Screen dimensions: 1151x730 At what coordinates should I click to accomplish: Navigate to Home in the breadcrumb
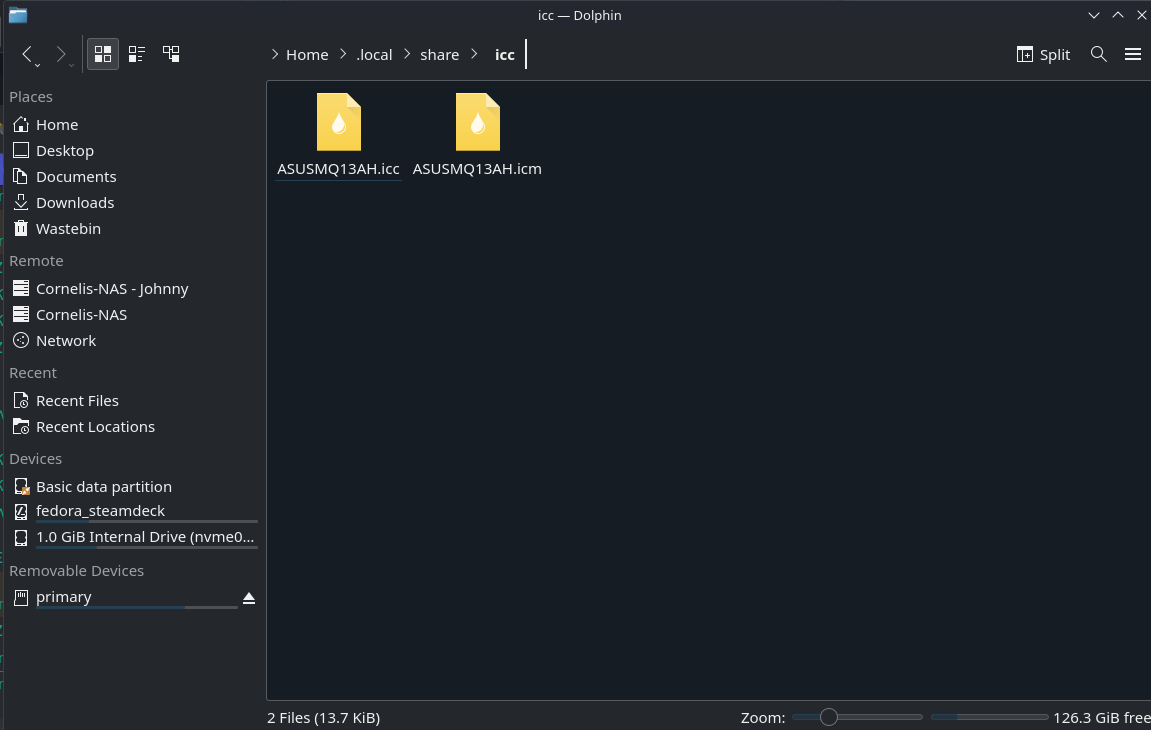coord(307,54)
